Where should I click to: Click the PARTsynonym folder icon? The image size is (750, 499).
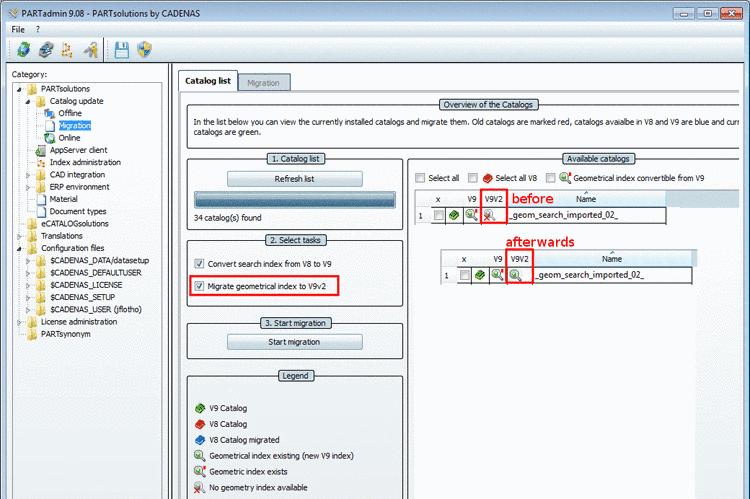point(32,334)
